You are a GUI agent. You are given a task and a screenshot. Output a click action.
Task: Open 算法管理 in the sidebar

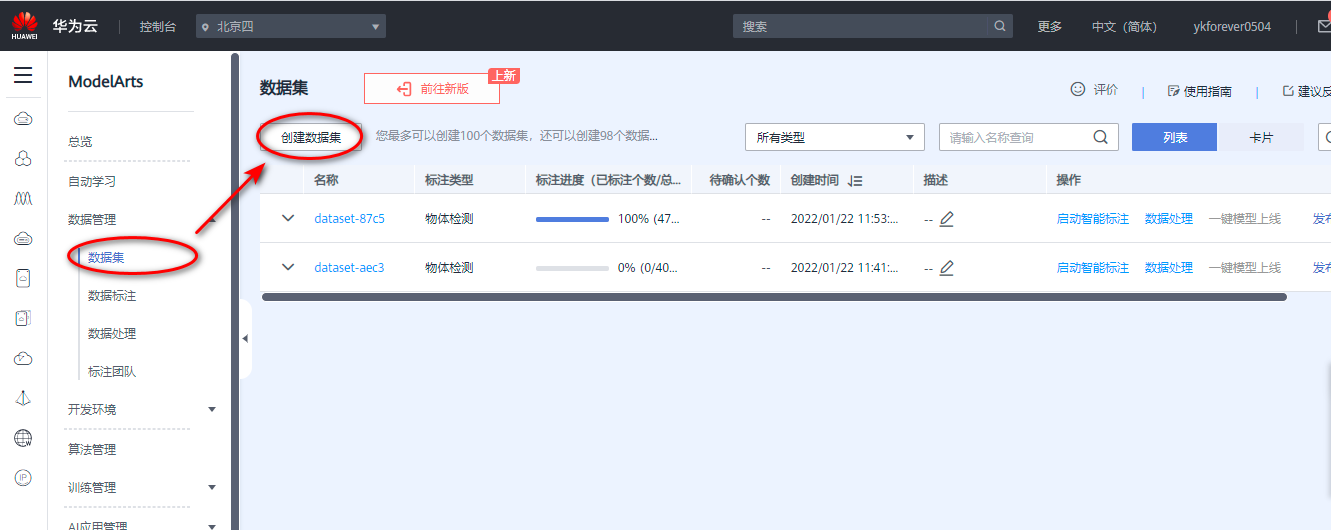[92, 449]
